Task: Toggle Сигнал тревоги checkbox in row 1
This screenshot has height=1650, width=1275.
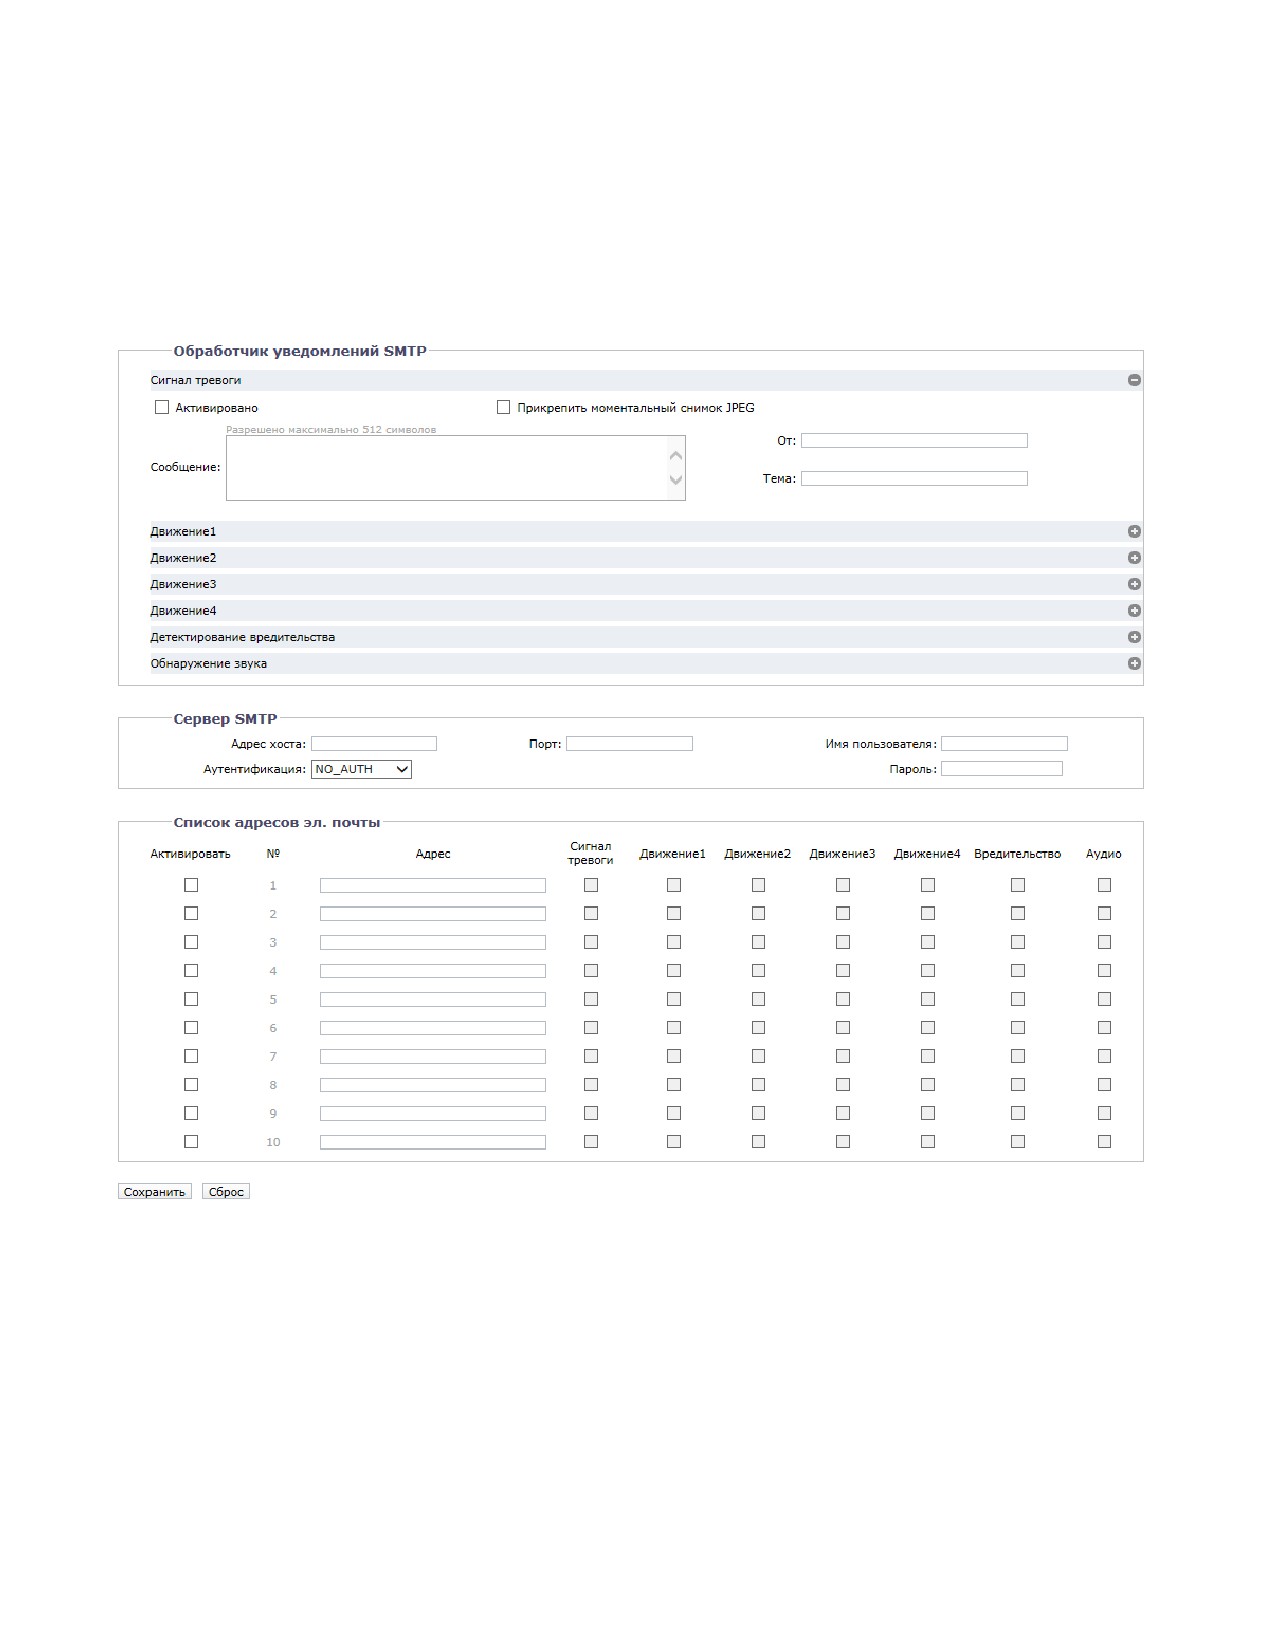Action: click(591, 885)
